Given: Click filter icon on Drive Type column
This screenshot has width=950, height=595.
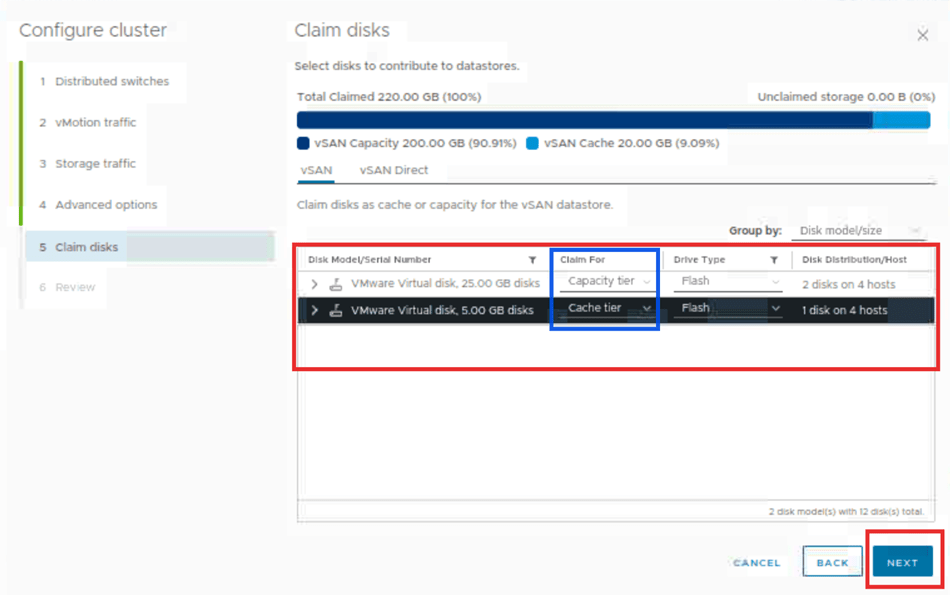Looking at the screenshot, I should tap(773, 260).
